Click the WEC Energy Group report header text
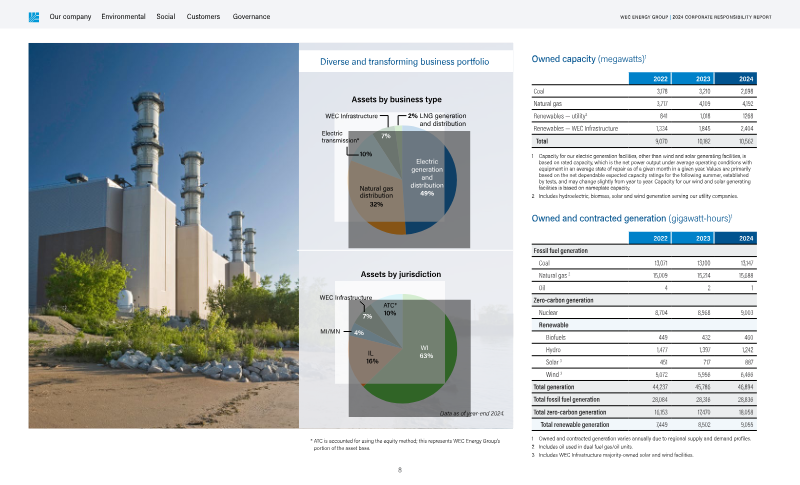This screenshot has width=800, height=485. 697,18
